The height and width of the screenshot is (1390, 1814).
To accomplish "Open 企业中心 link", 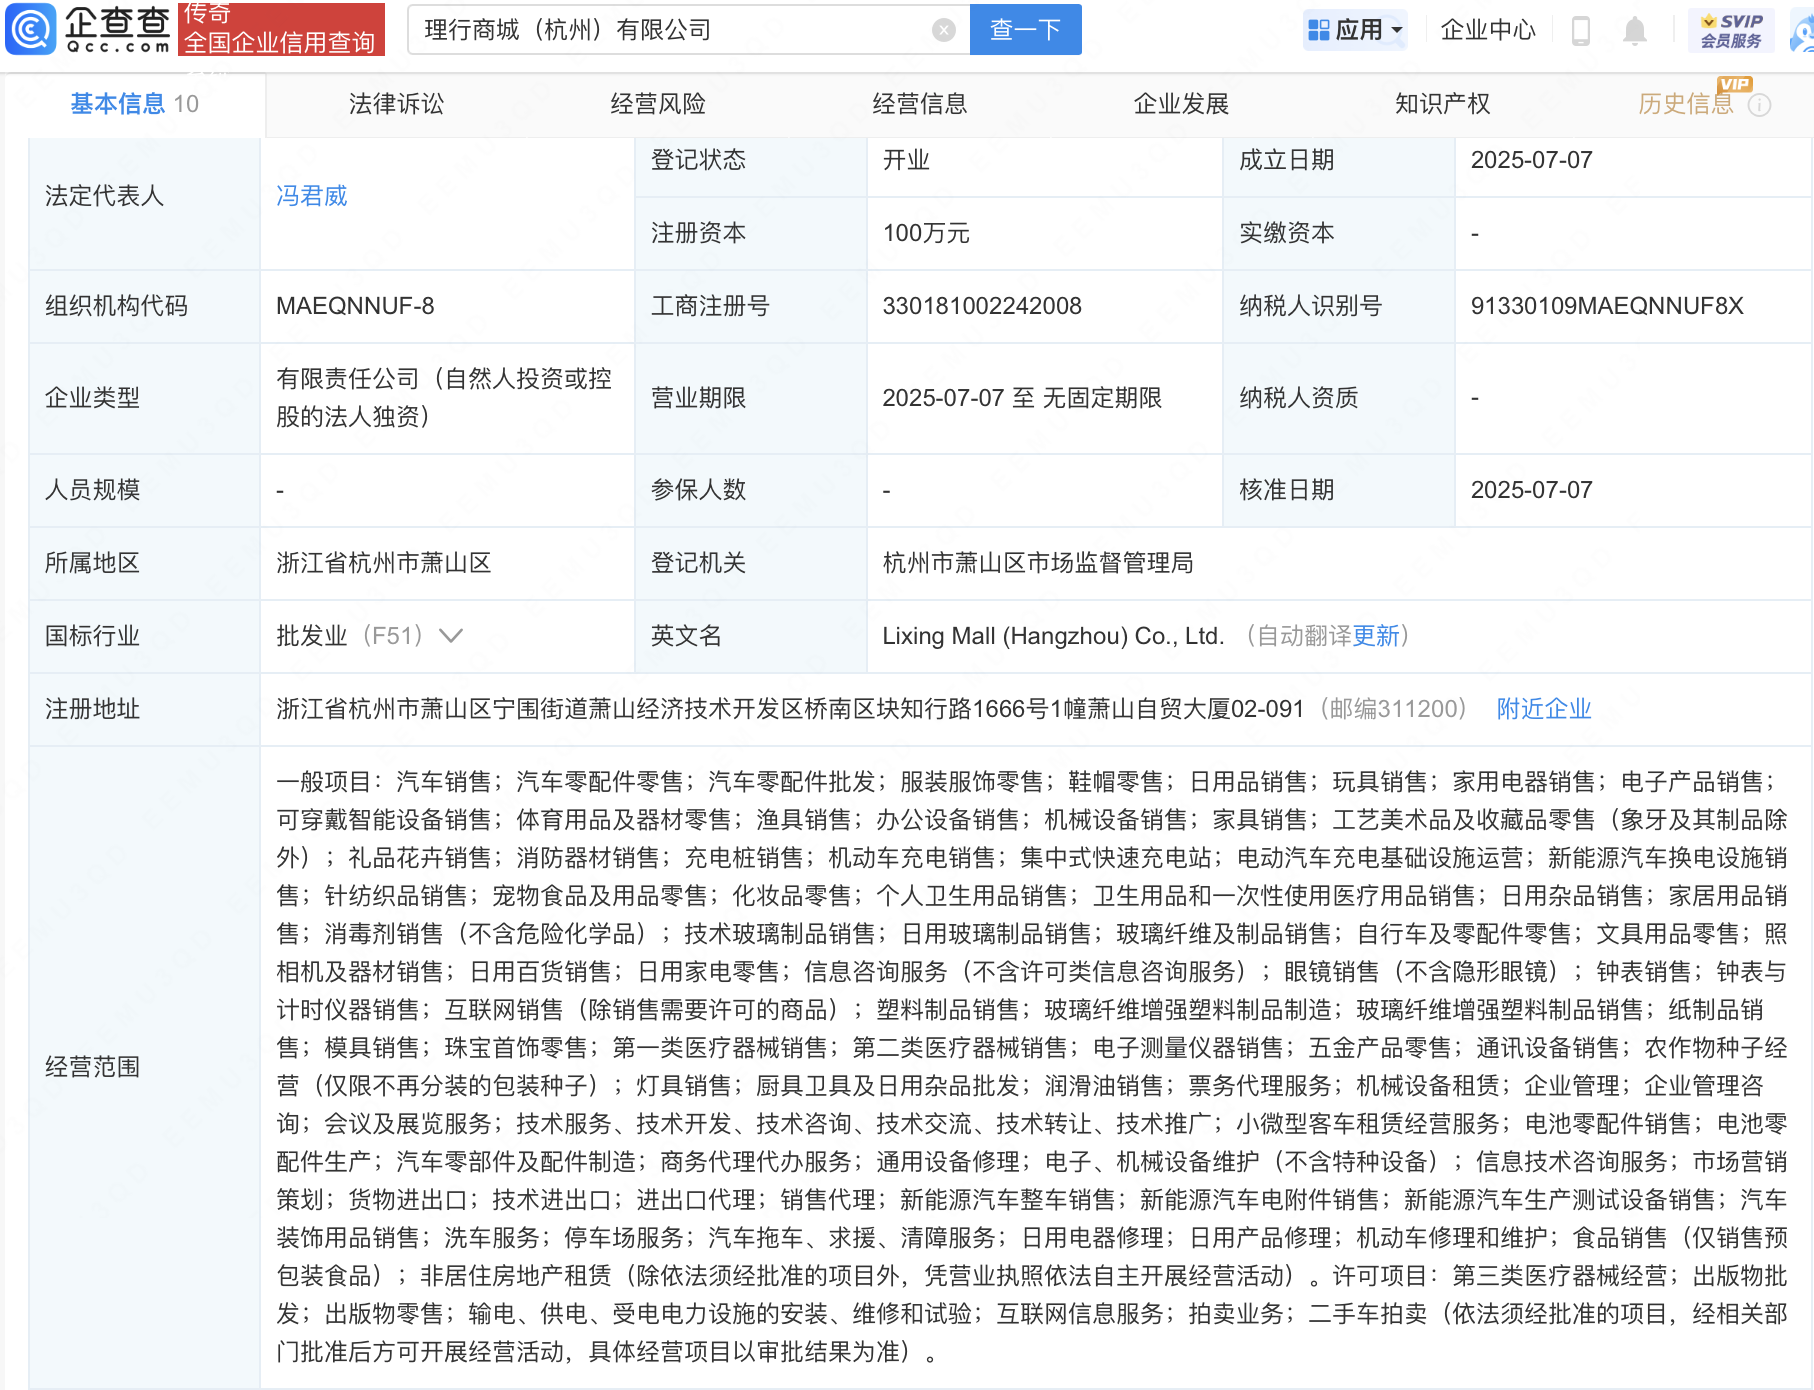I will point(1488,30).
